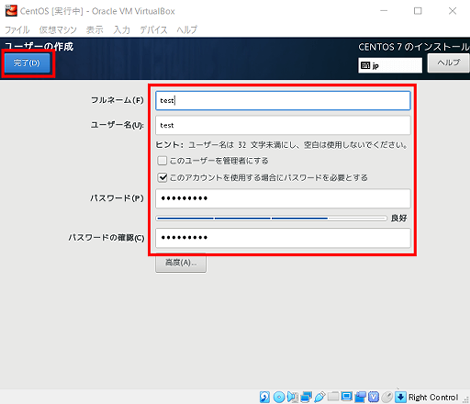Open the network adapter status icon
This screenshot has width=470, height=404.
pos(306,397)
